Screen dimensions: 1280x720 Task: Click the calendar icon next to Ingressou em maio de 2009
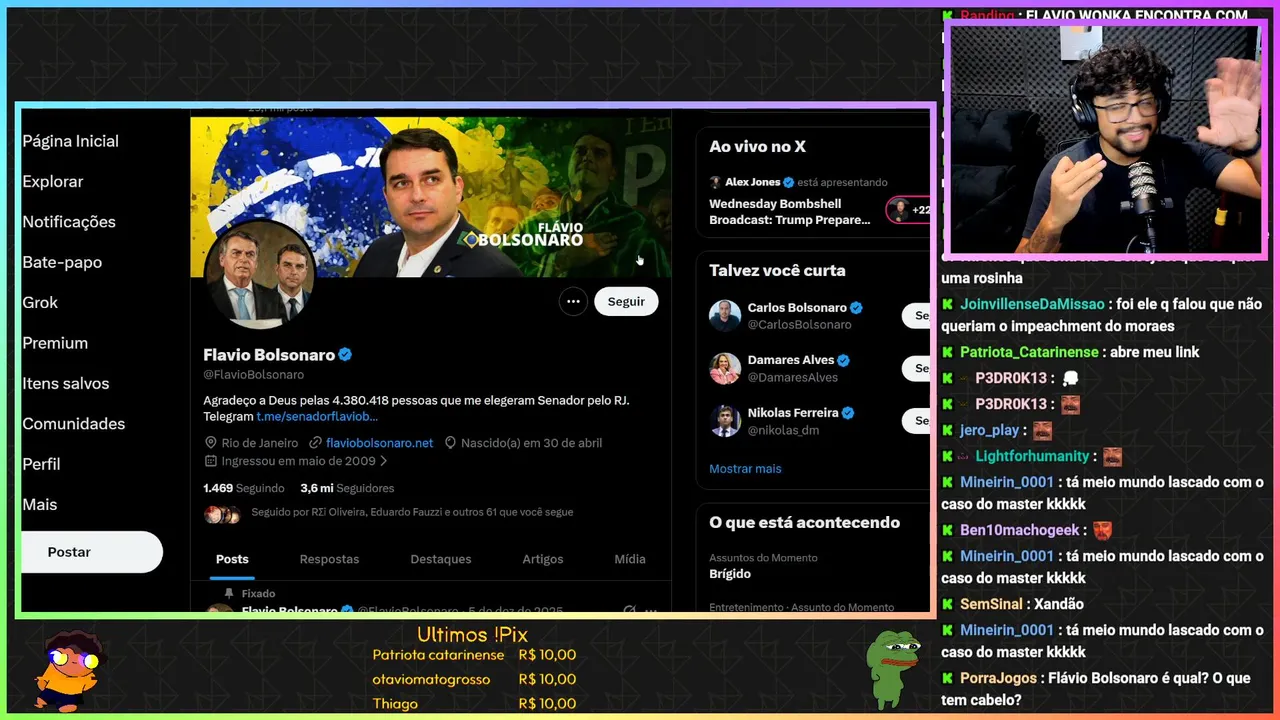pos(211,461)
